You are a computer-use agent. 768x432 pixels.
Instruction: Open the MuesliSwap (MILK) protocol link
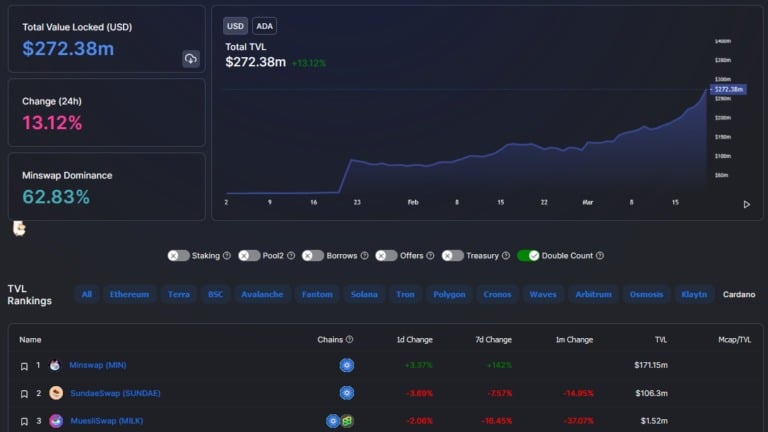coord(107,421)
